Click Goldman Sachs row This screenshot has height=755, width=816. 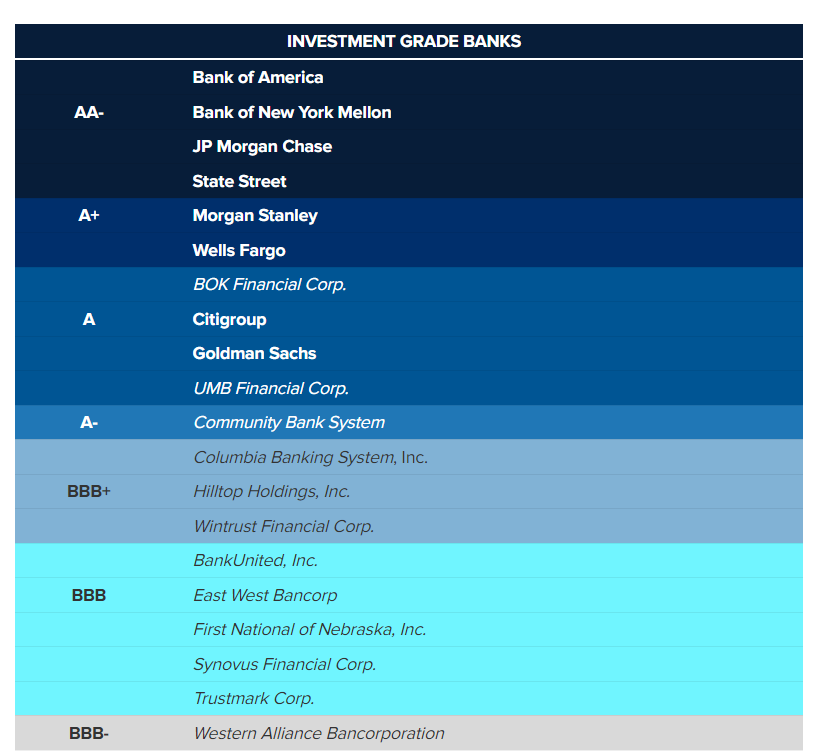[254, 354]
